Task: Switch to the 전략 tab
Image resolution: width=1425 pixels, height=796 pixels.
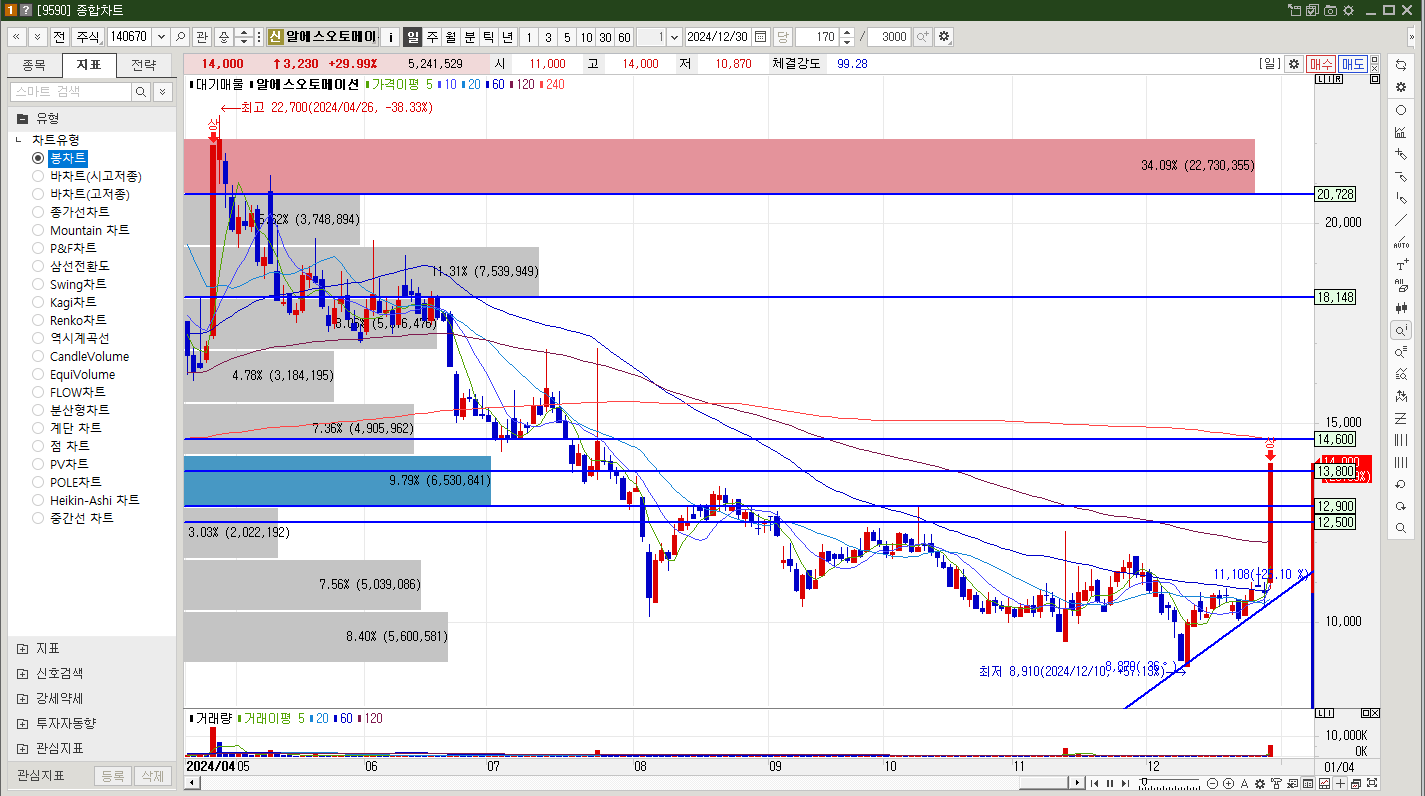Action: coord(144,65)
